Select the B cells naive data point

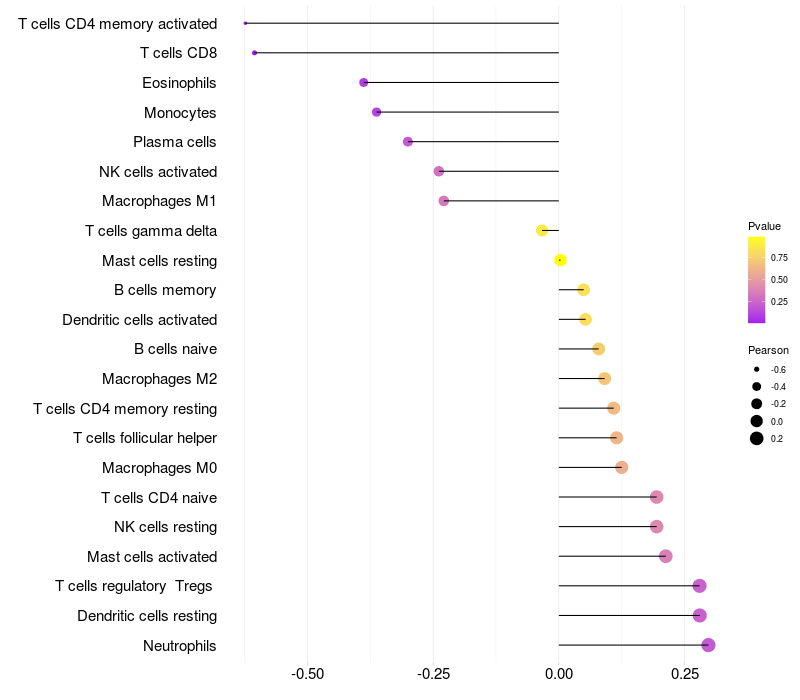tap(598, 349)
